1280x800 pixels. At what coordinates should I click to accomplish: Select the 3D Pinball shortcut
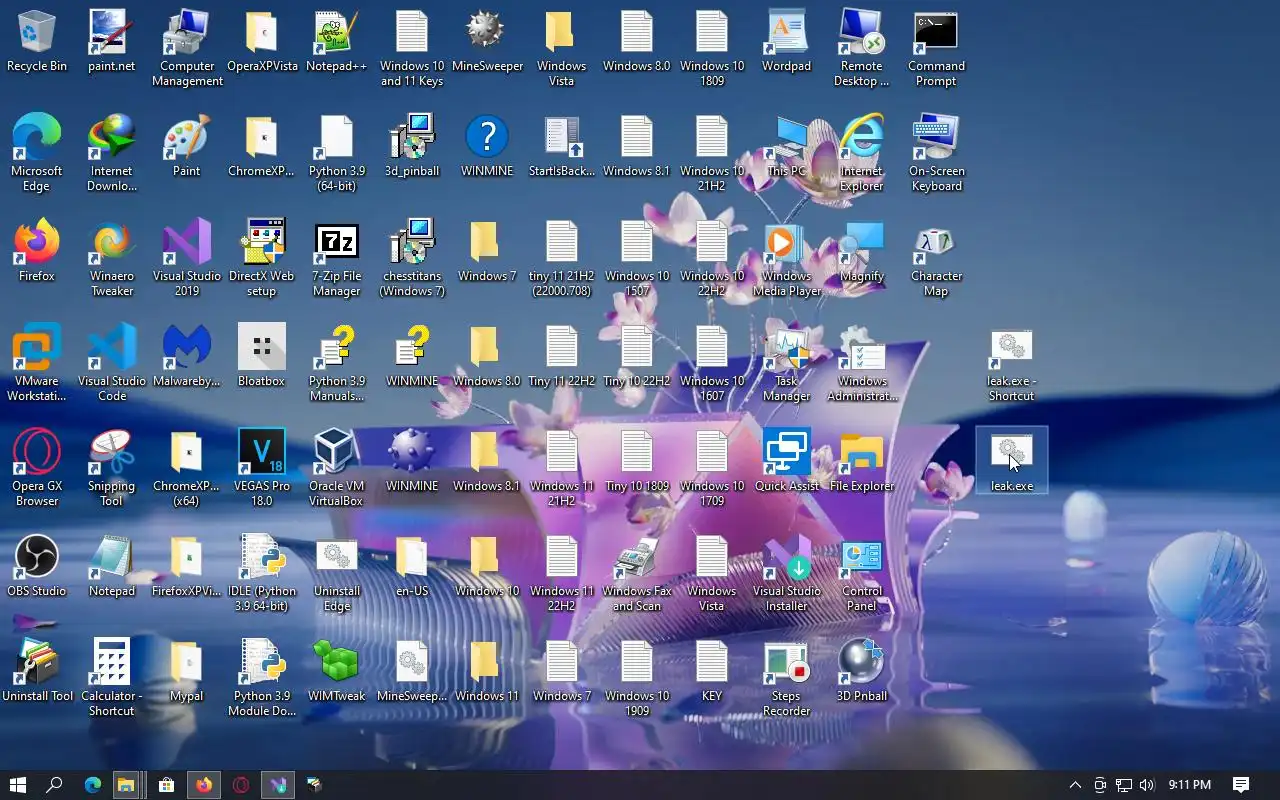pyautogui.click(x=862, y=672)
